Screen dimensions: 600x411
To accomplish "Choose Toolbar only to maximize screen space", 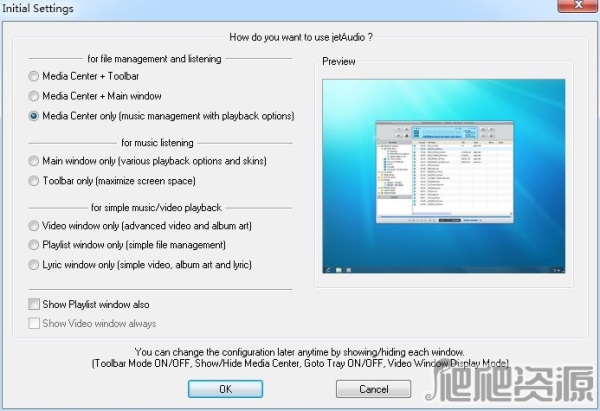I will 35,181.
